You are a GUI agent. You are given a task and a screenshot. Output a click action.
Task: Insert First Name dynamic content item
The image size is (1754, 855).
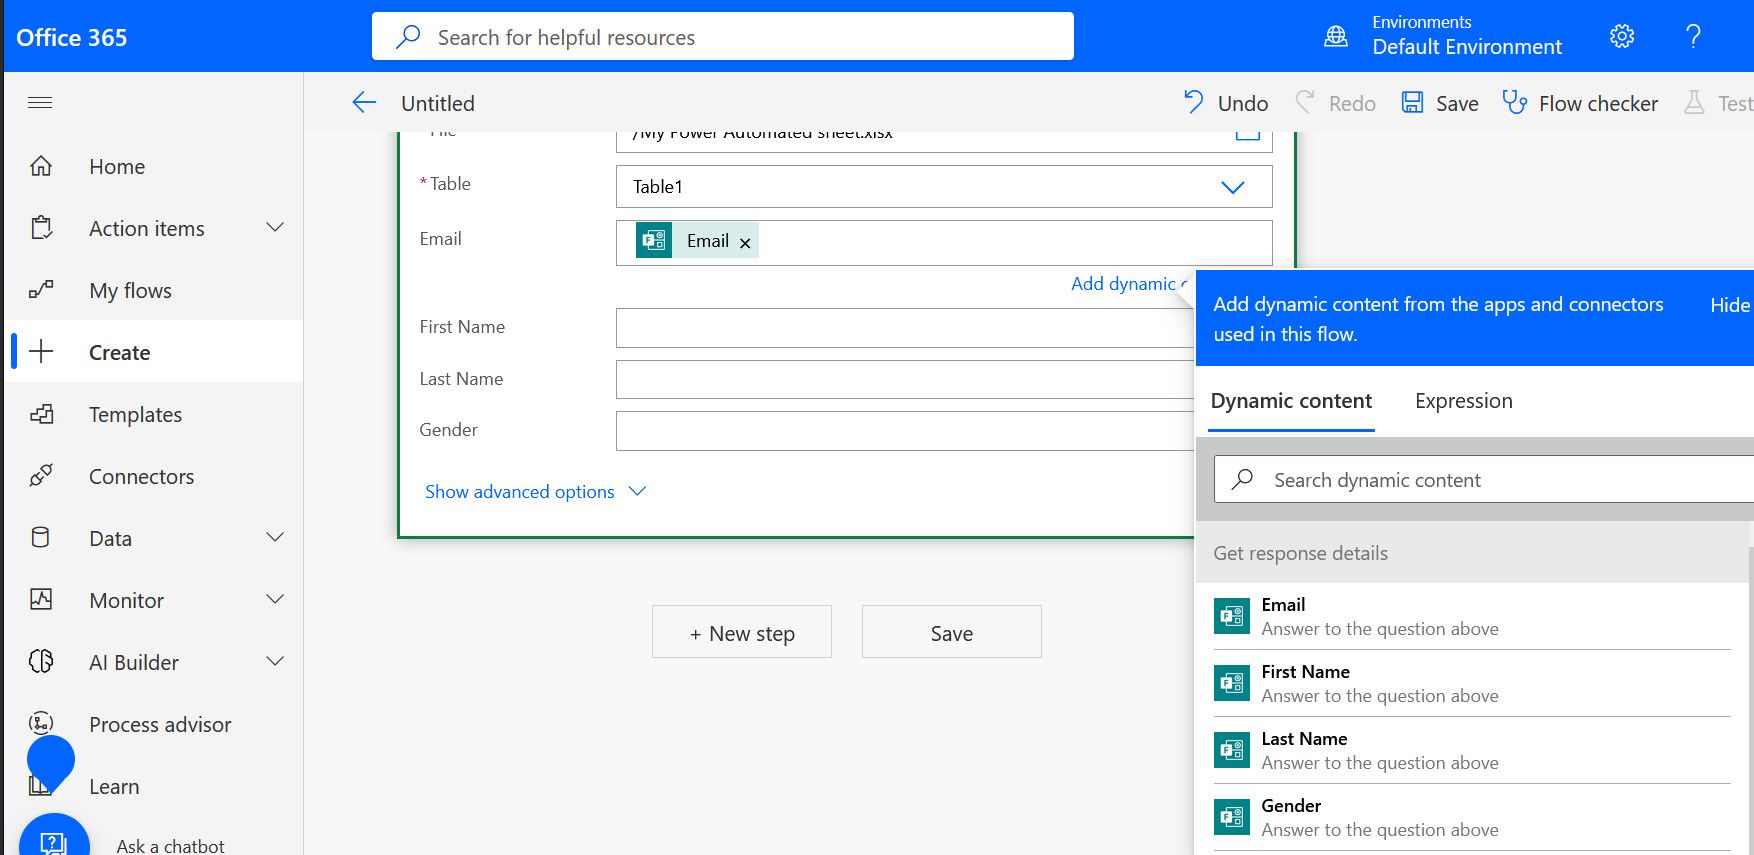1472,683
